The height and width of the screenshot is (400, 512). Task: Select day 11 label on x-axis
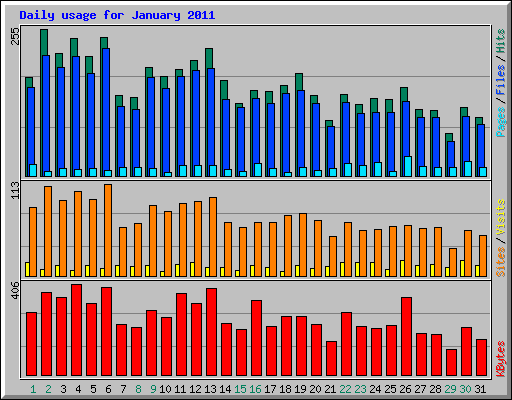coord(180,389)
